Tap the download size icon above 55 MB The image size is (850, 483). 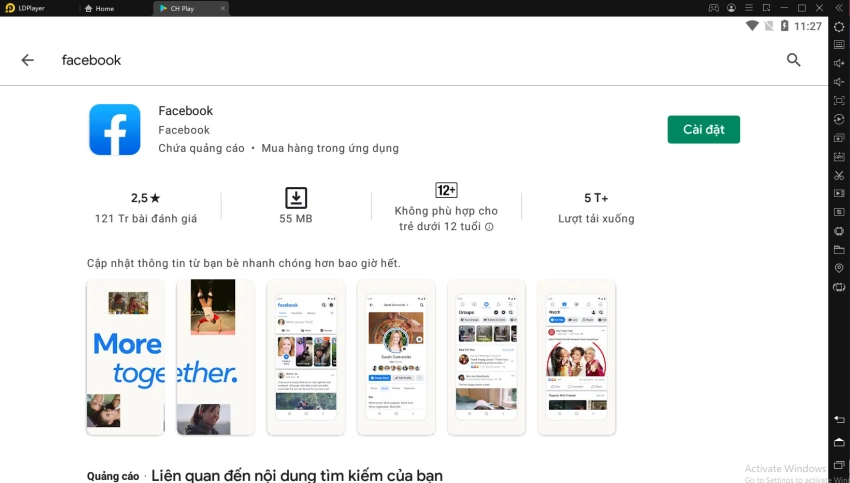[x=296, y=198]
